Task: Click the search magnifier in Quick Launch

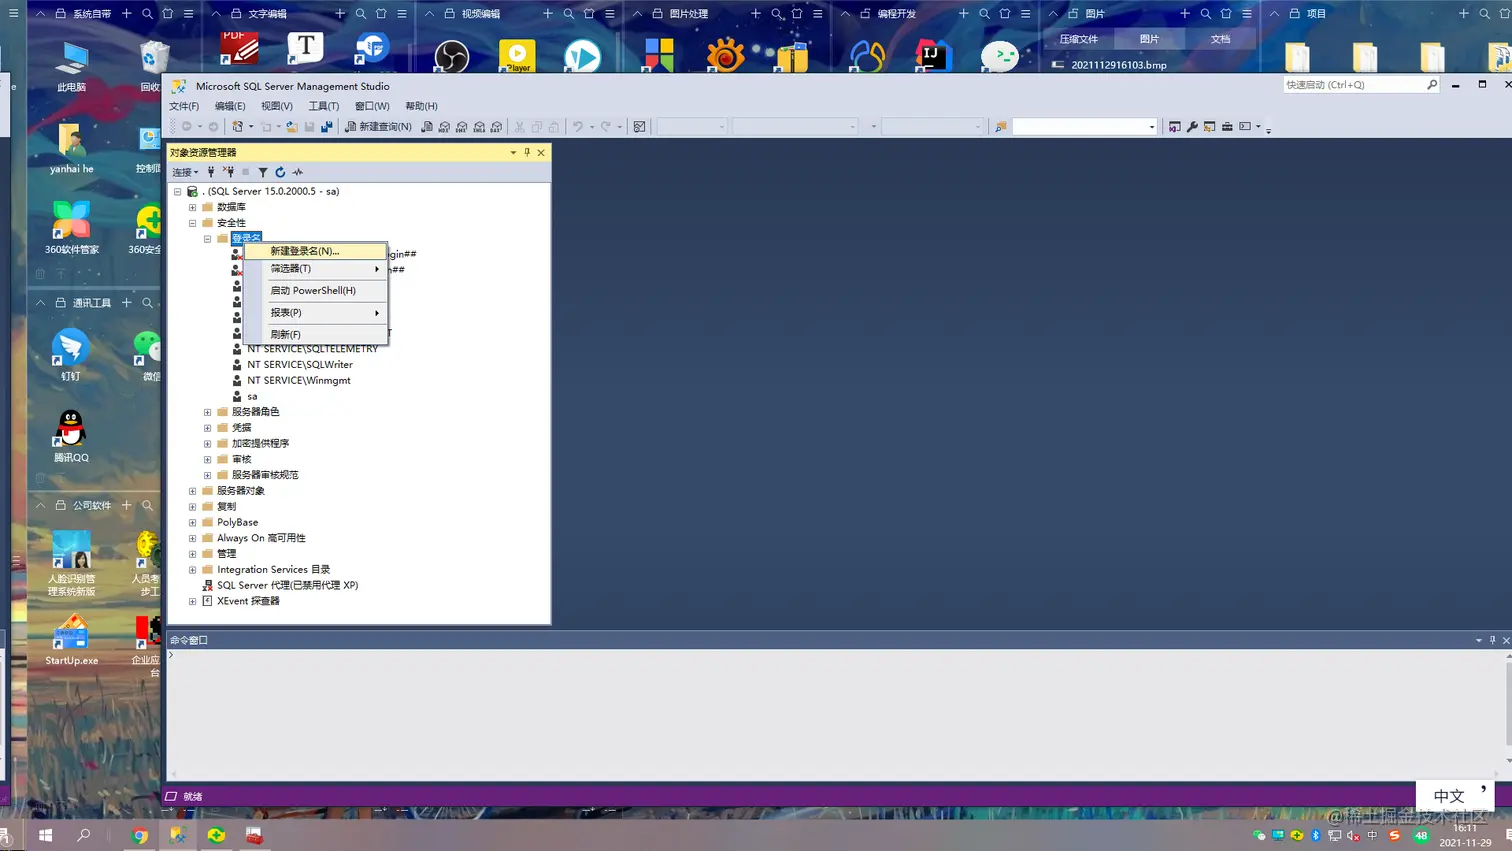Action: coord(1432,85)
